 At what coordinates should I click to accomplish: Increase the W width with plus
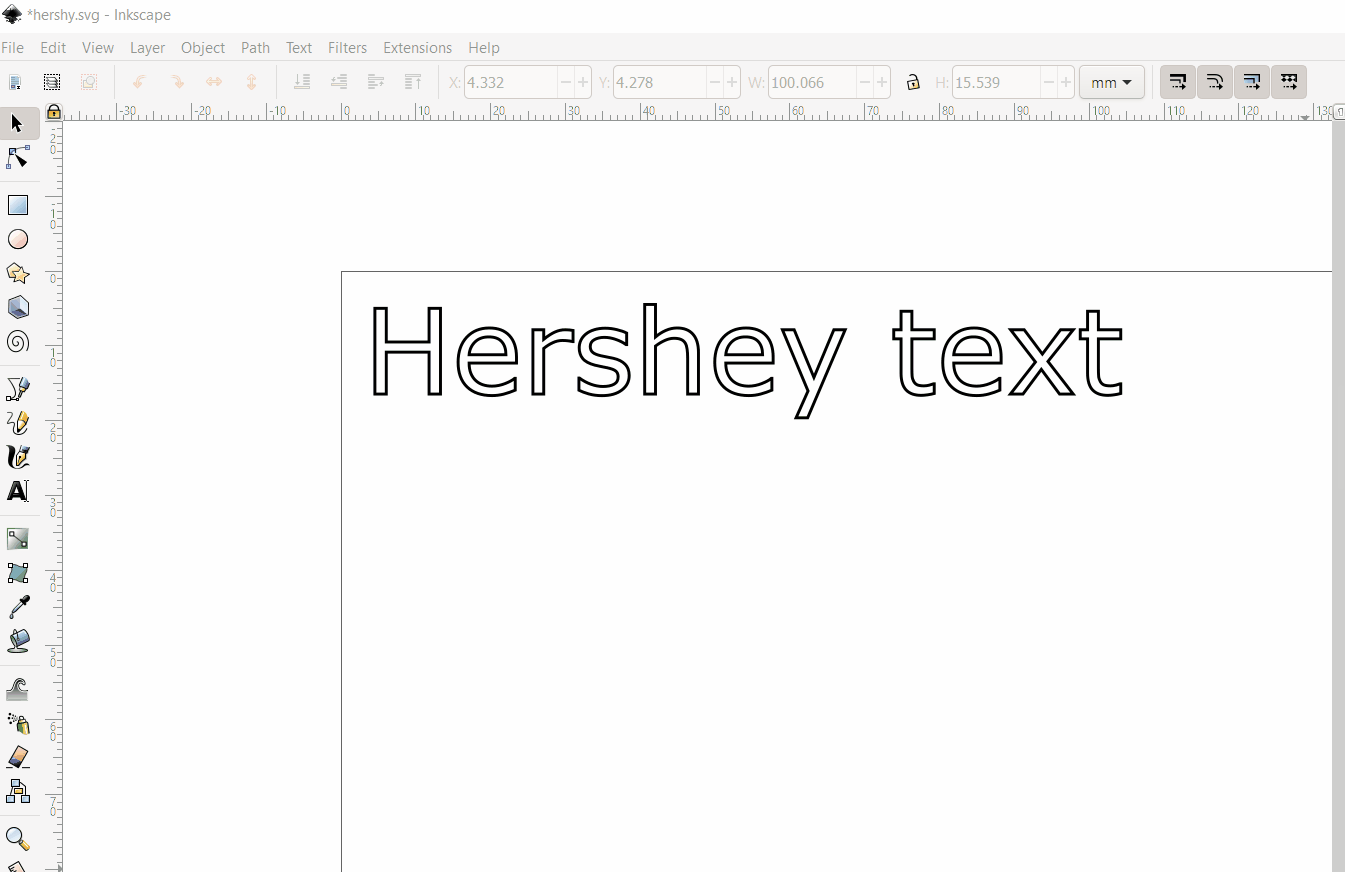point(882,82)
